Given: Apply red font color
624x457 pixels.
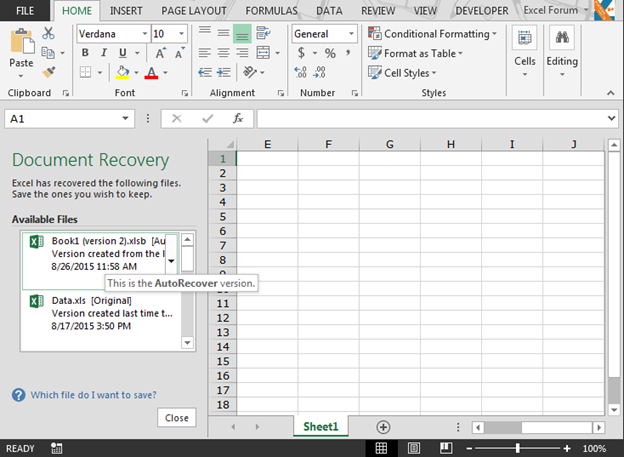Looking at the screenshot, I should pyautogui.click(x=151, y=72).
